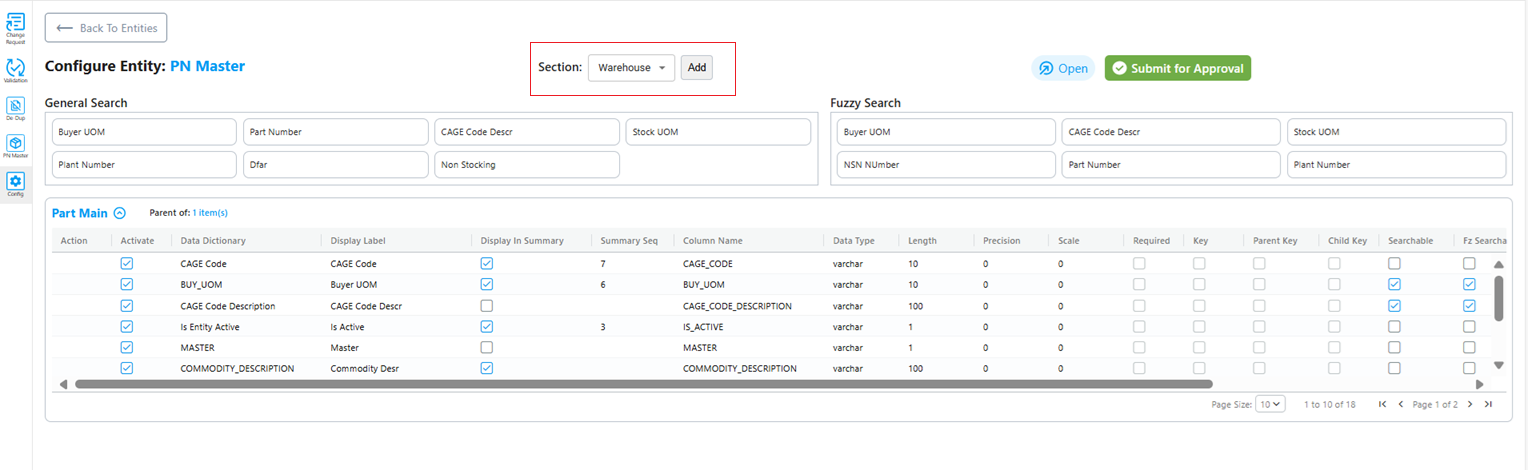Screen dimensions: 1528x470
Task: Sort by Display Label column header
Action: point(358,240)
